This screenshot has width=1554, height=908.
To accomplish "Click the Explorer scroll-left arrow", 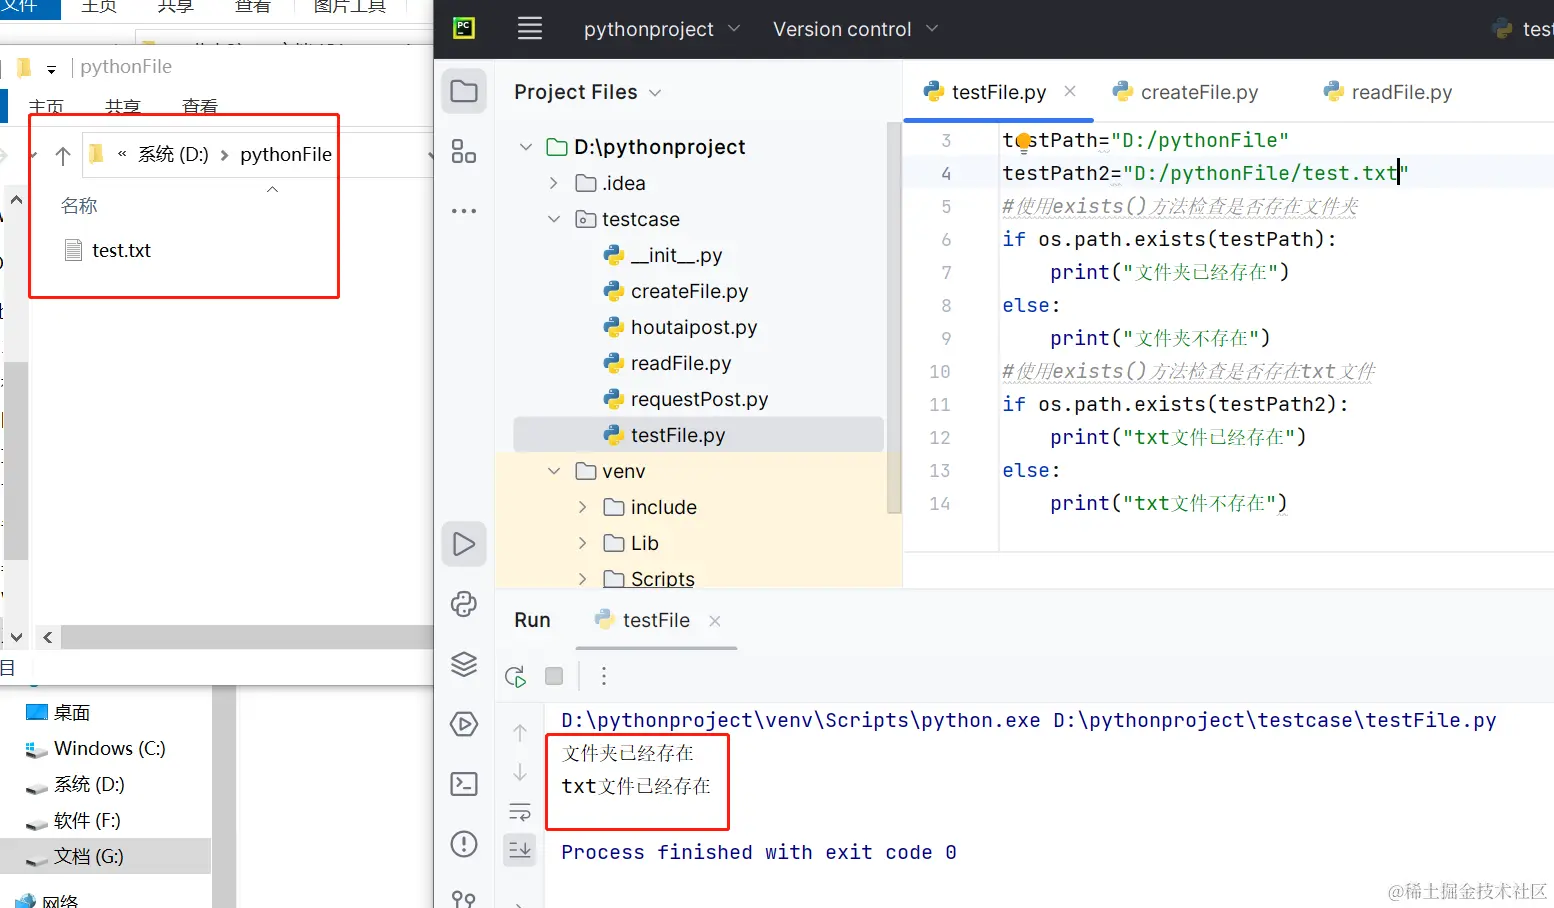I will click(x=48, y=637).
